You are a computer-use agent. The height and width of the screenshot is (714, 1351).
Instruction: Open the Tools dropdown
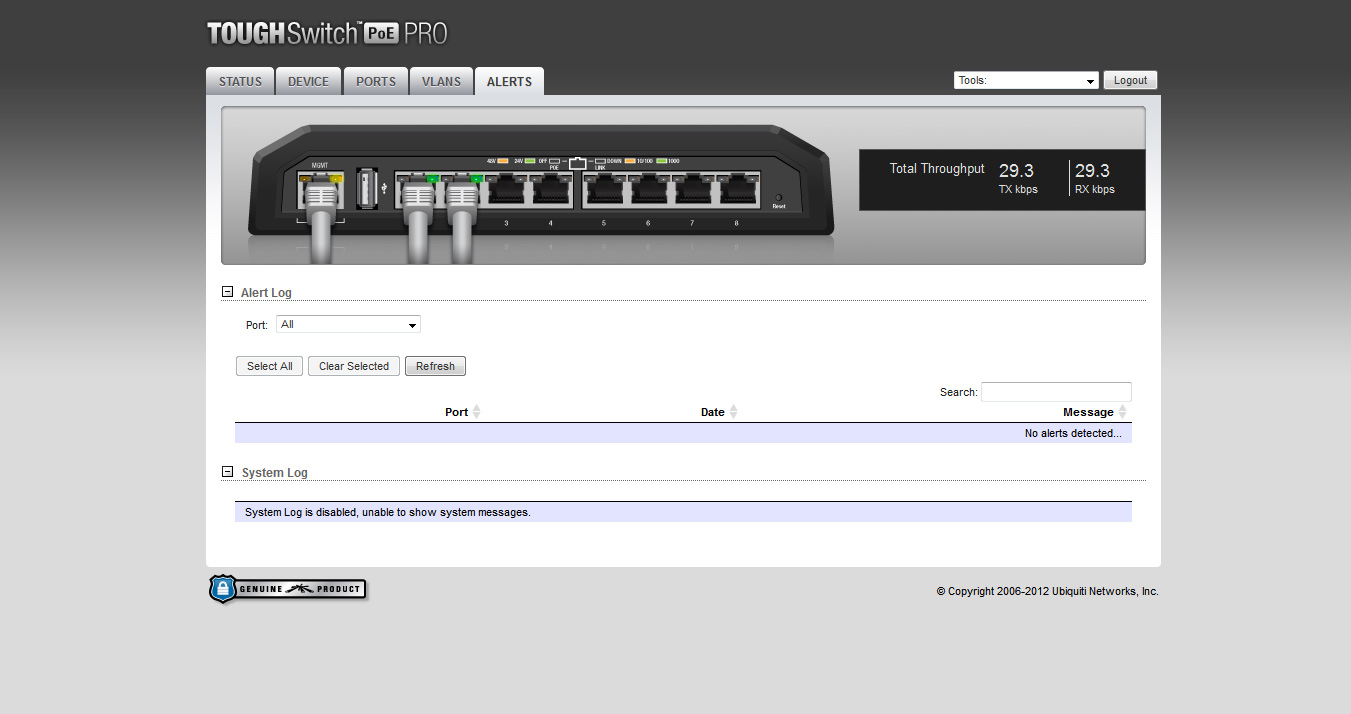click(1026, 81)
